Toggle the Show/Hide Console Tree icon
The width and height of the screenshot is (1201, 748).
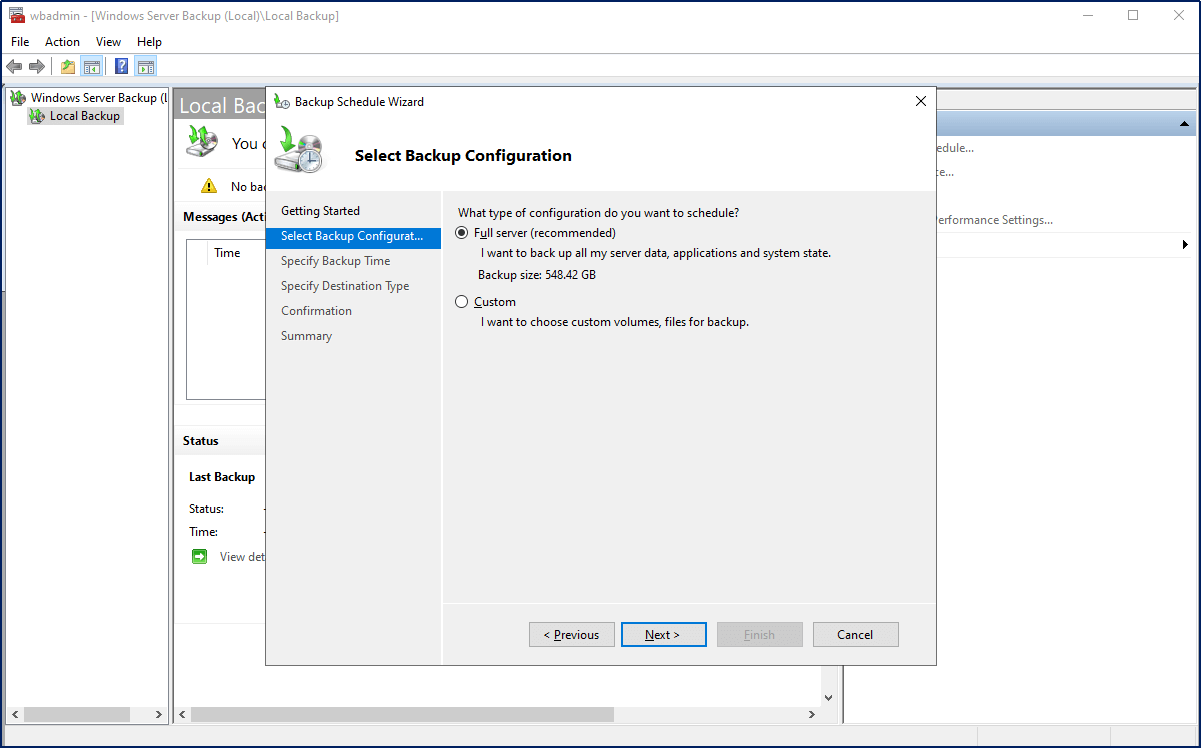(x=92, y=67)
